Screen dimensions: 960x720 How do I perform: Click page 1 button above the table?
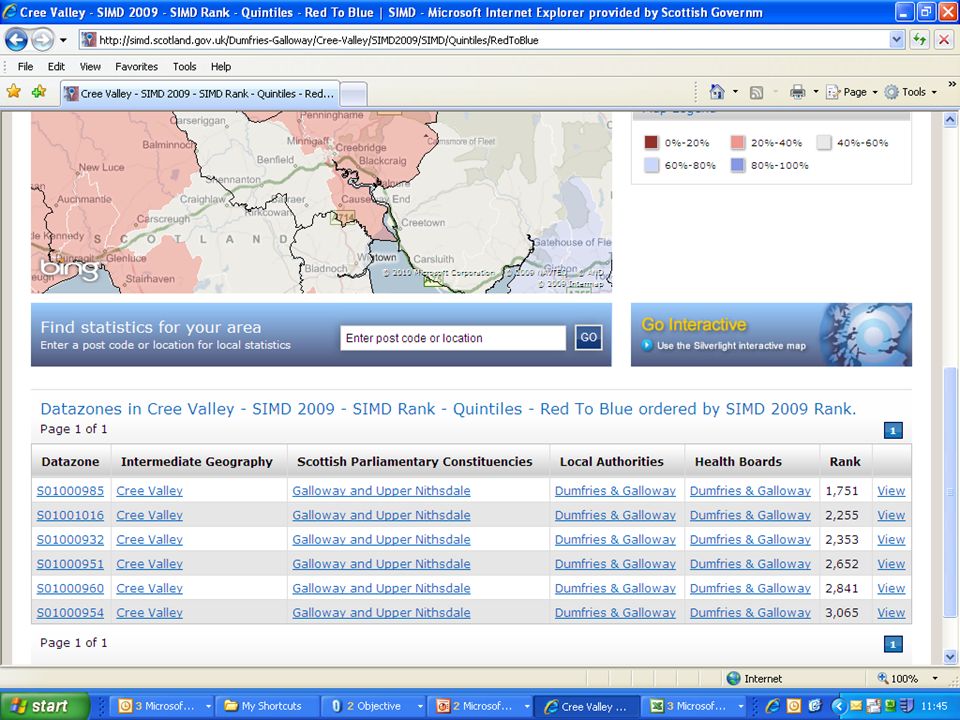pyautogui.click(x=893, y=431)
